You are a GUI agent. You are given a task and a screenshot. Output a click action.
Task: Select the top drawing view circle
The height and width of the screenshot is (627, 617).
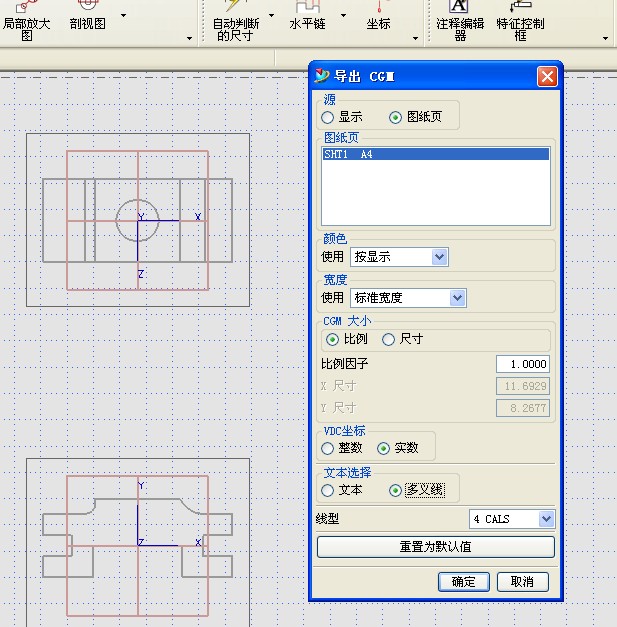tap(137, 220)
